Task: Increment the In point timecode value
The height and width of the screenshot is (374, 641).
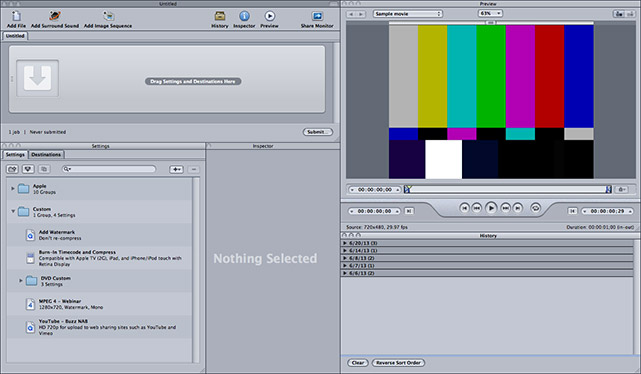Action: point(397,211)
